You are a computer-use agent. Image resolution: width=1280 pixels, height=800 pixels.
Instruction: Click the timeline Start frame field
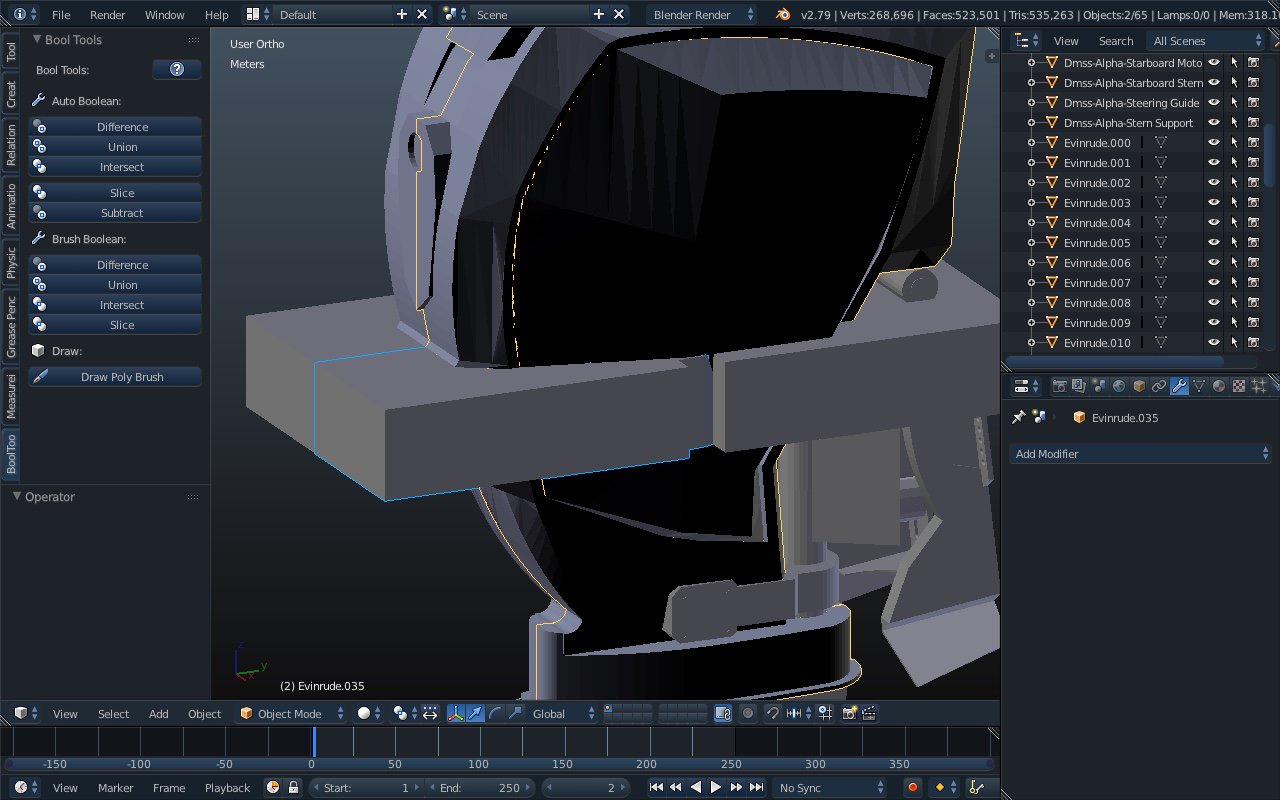[x=367, y=787]
